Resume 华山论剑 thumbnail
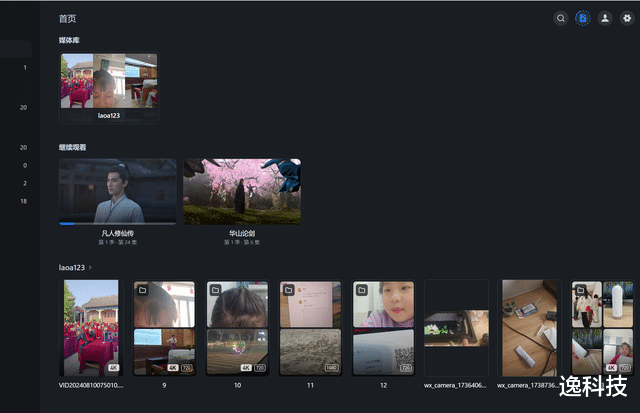 click(242, 191)
